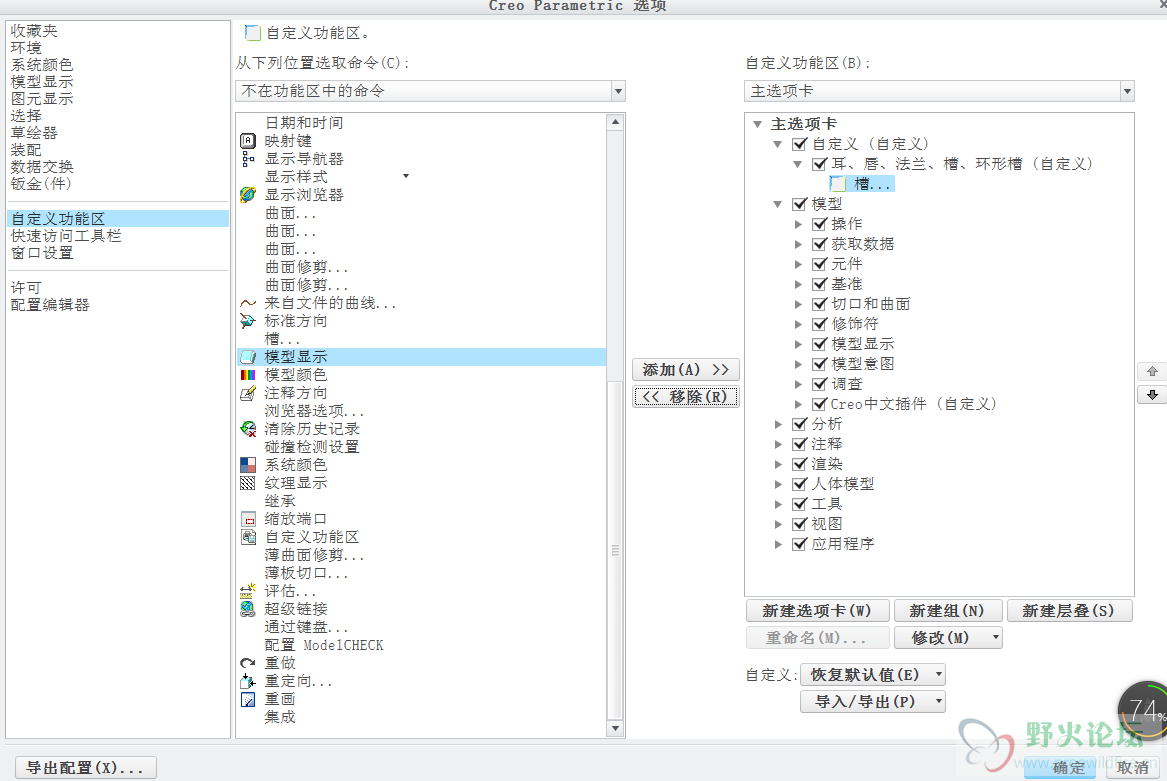Expand the 注释 tab node

(x=778, y=444)
